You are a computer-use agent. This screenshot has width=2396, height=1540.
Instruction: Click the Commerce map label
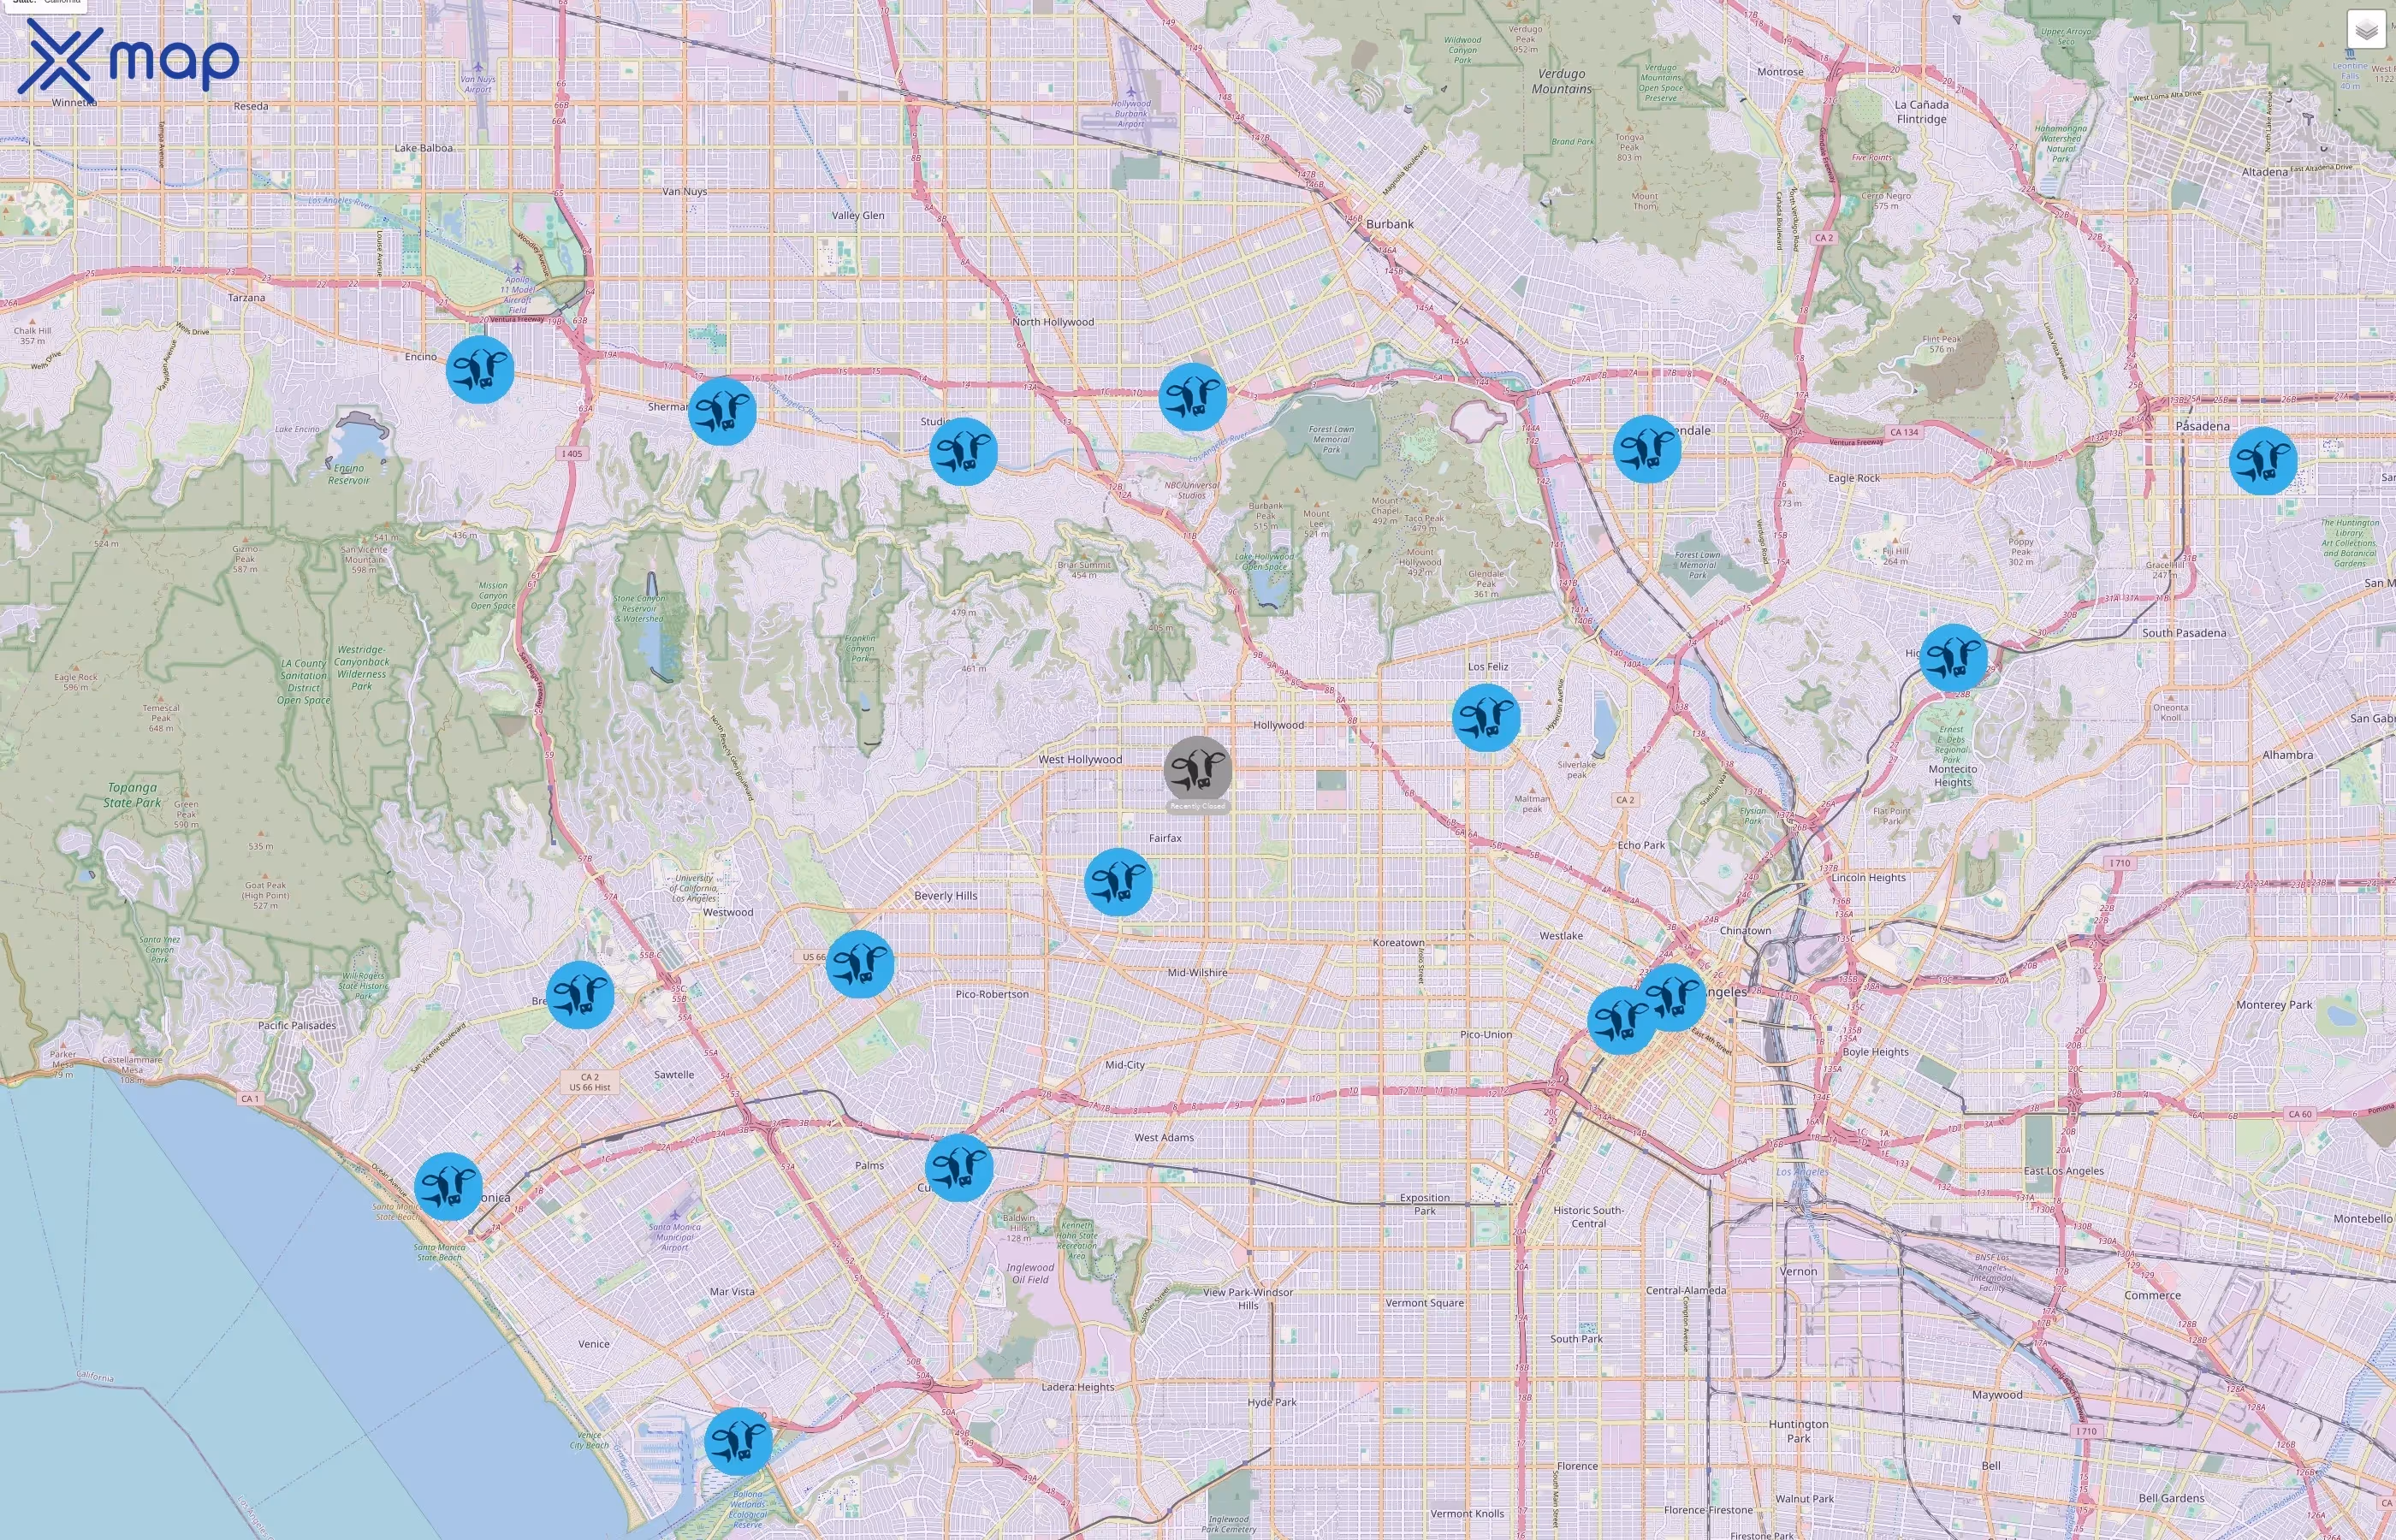point(2152,1295)
